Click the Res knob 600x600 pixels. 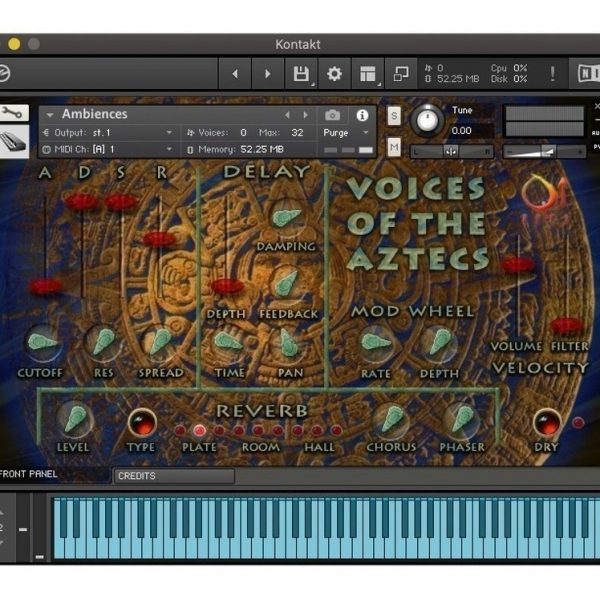click(x=103, y=341)
